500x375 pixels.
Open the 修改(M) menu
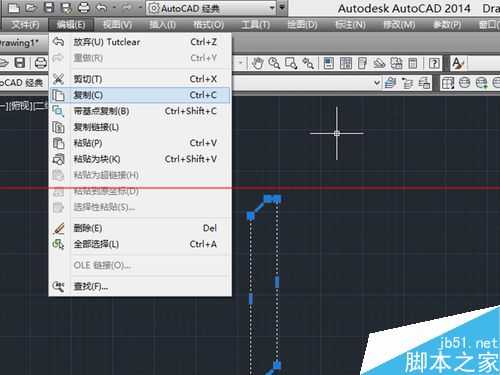point(399,25)
